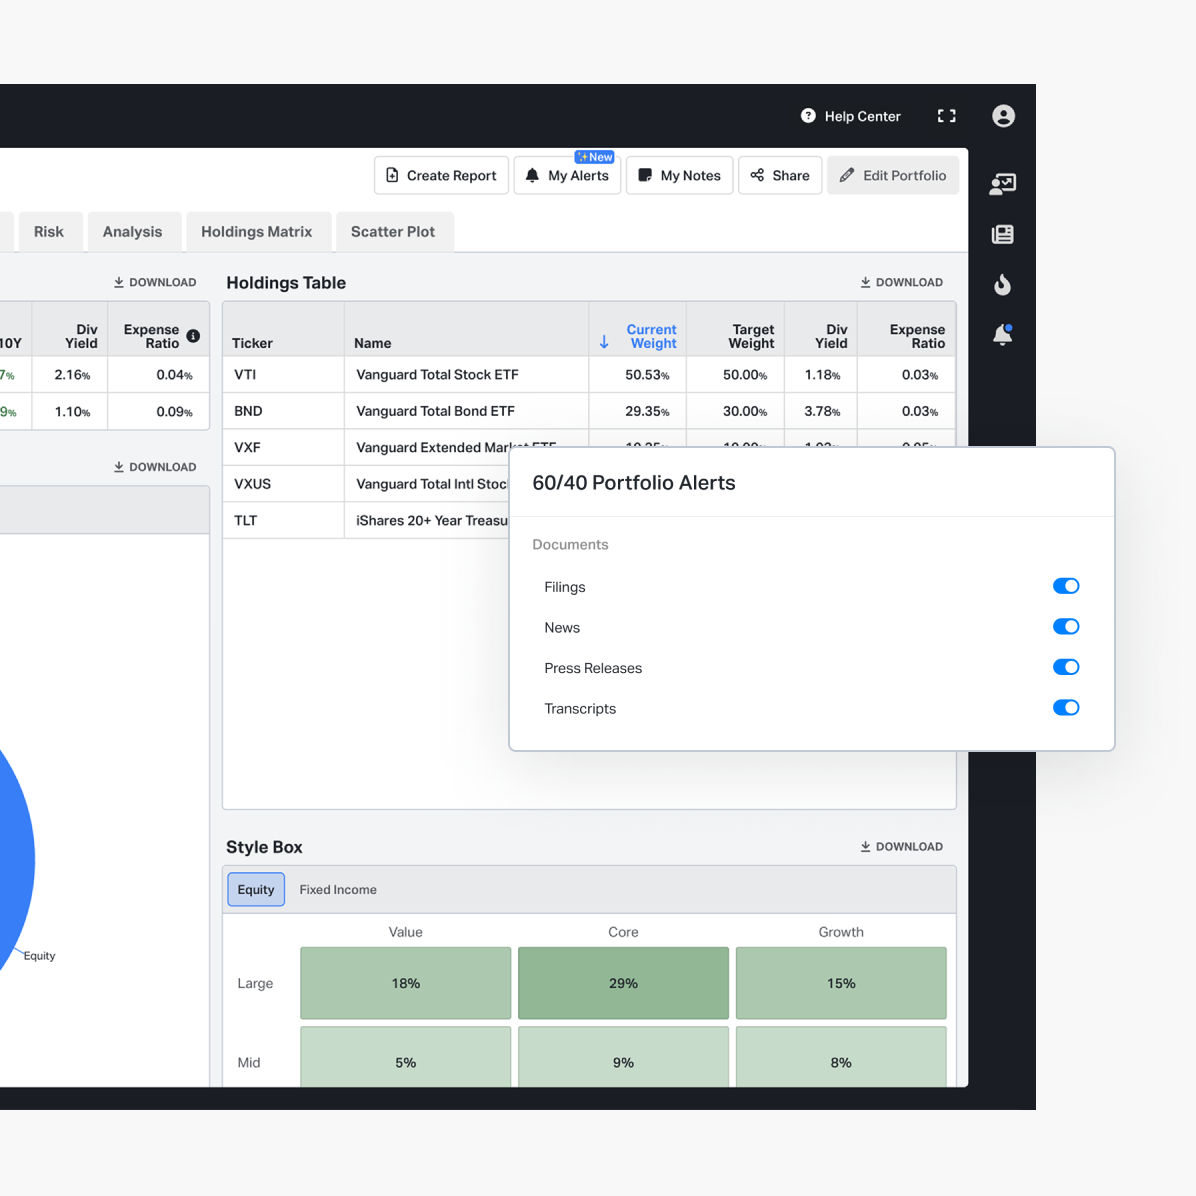Select Large Core 29% style box cell

pos(623,983)
